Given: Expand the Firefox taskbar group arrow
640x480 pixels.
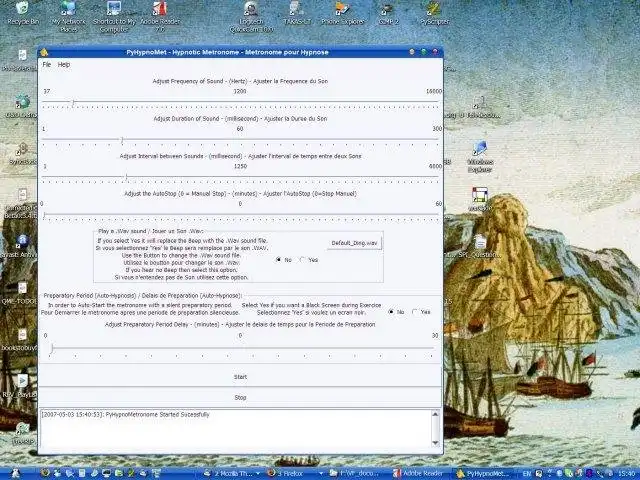Looking at the screenshot, I should pos(321,473).
